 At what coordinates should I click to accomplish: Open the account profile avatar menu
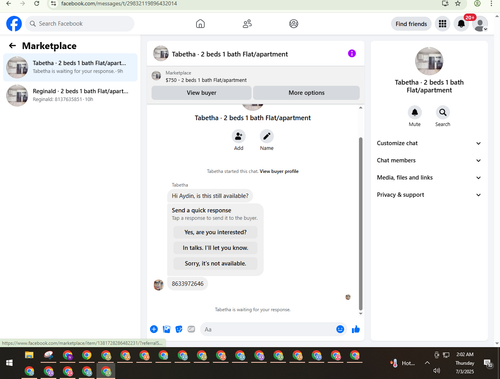480,24
